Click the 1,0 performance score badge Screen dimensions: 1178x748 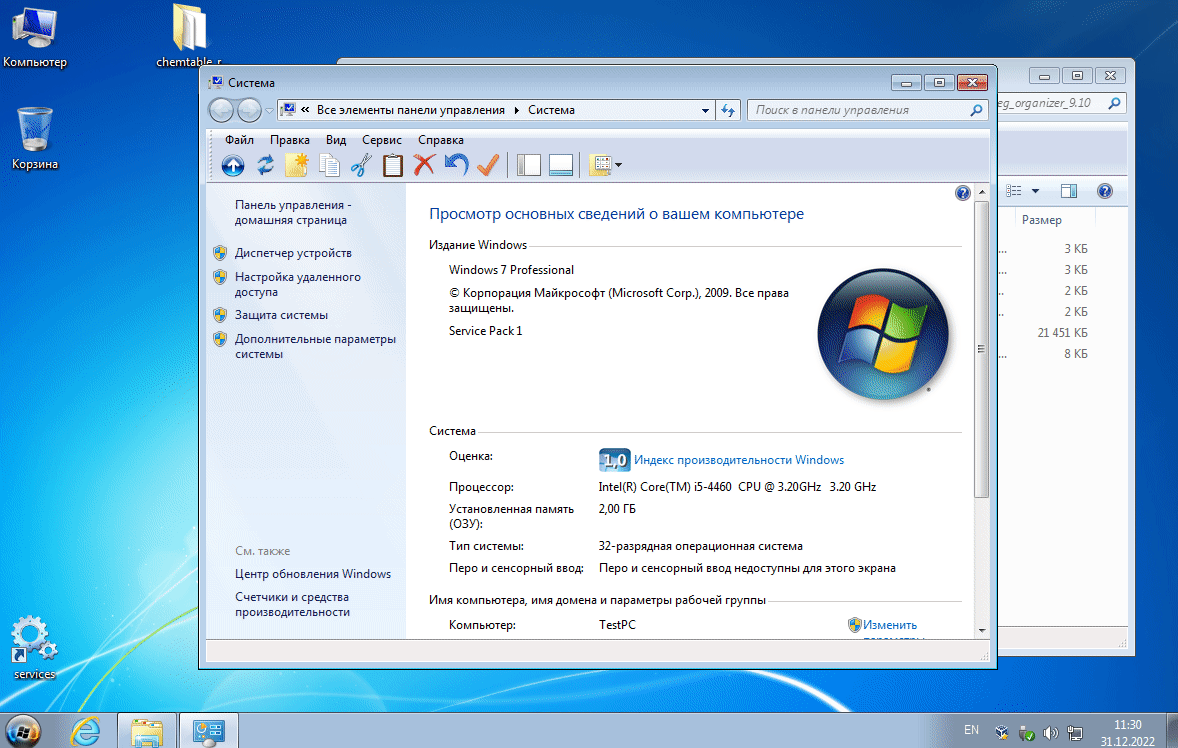pyautogui.click(x=615, y=460)
